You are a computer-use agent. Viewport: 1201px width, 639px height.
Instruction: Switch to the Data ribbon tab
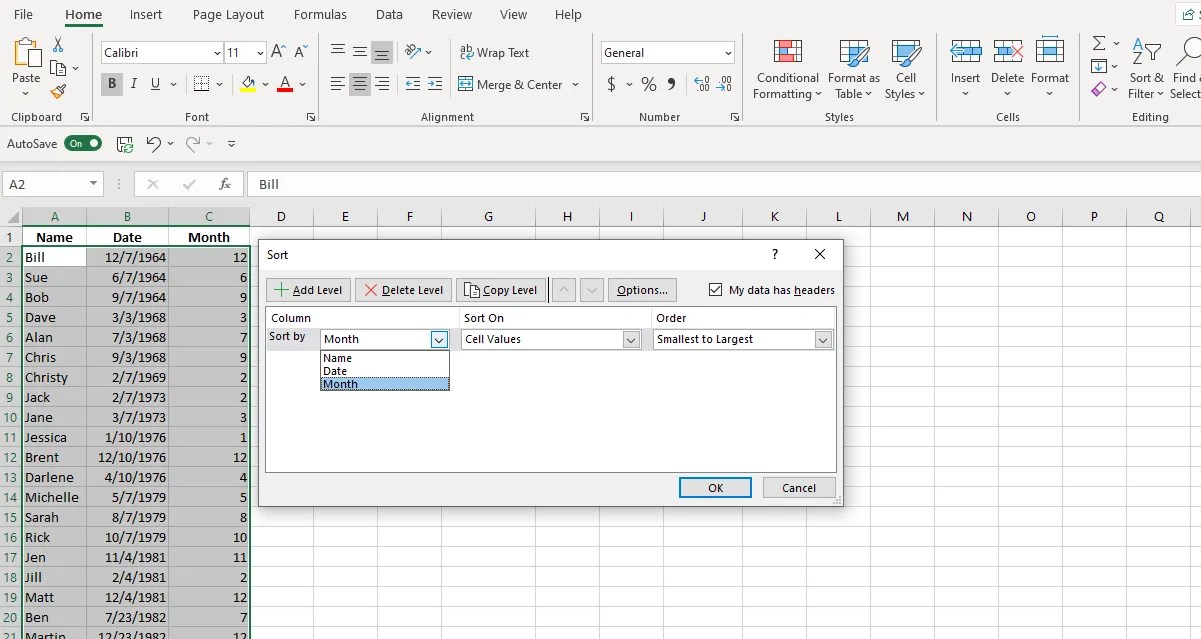[x=389, y=14]
